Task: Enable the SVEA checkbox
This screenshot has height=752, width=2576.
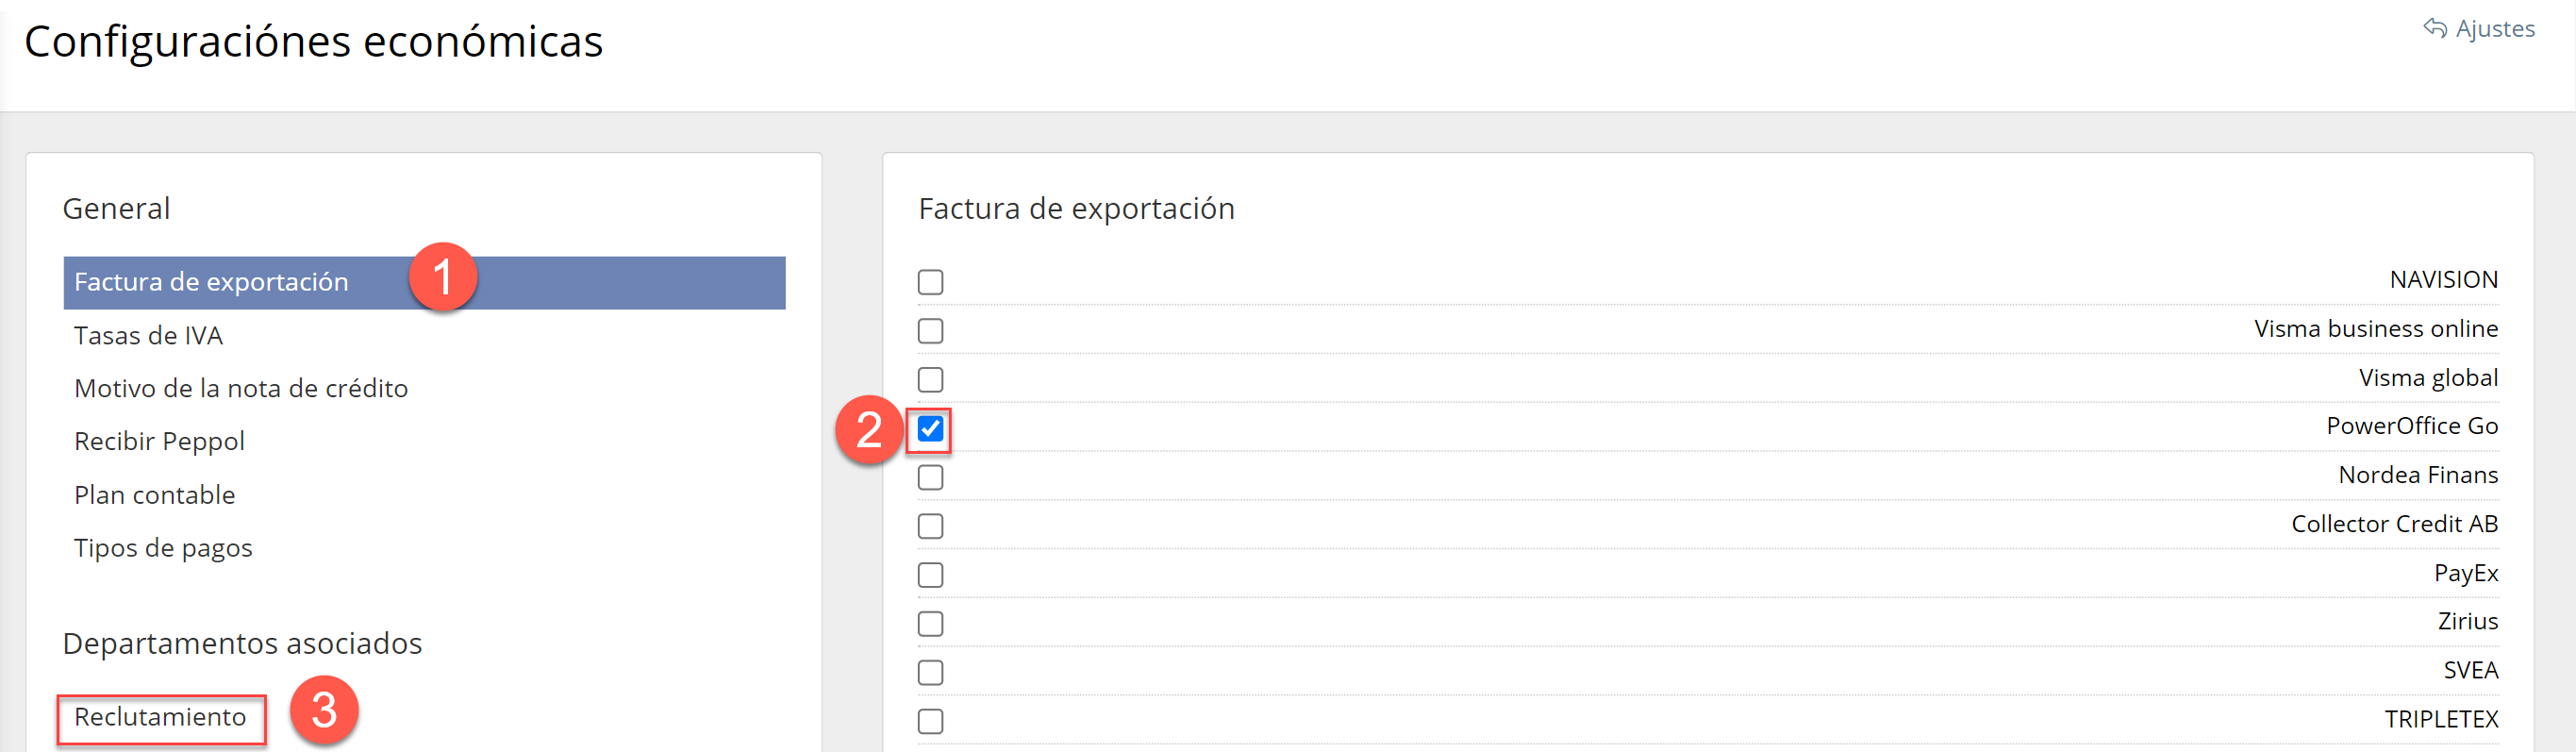Action: click(930, 673)
